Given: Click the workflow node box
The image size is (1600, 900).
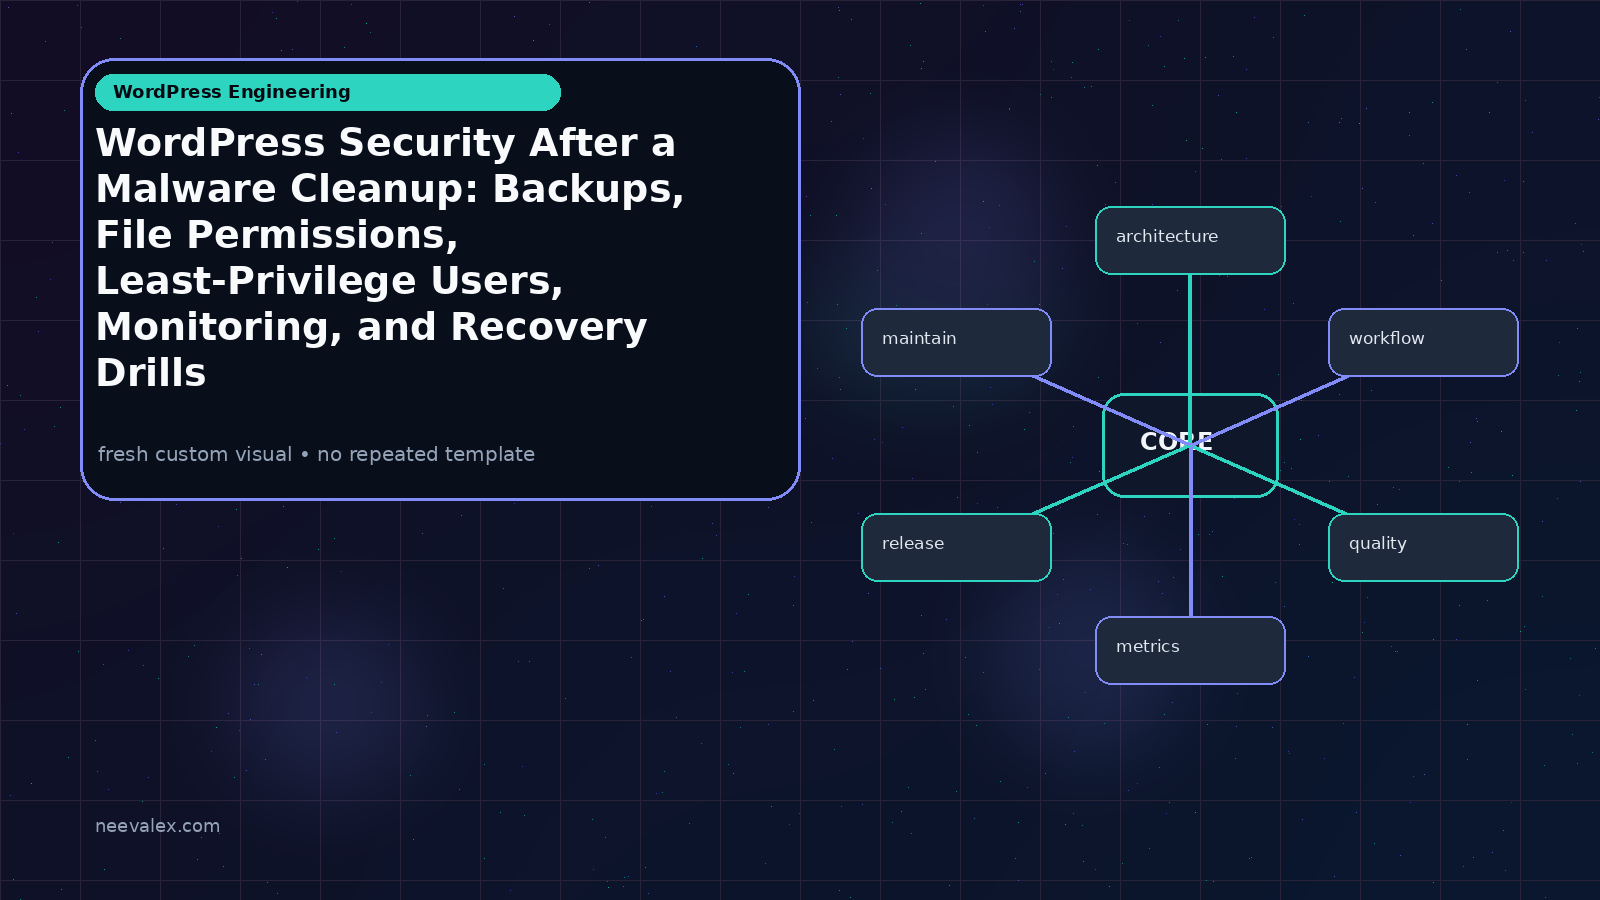Looking at the screenshot, I should click(x=1423, y=343).
